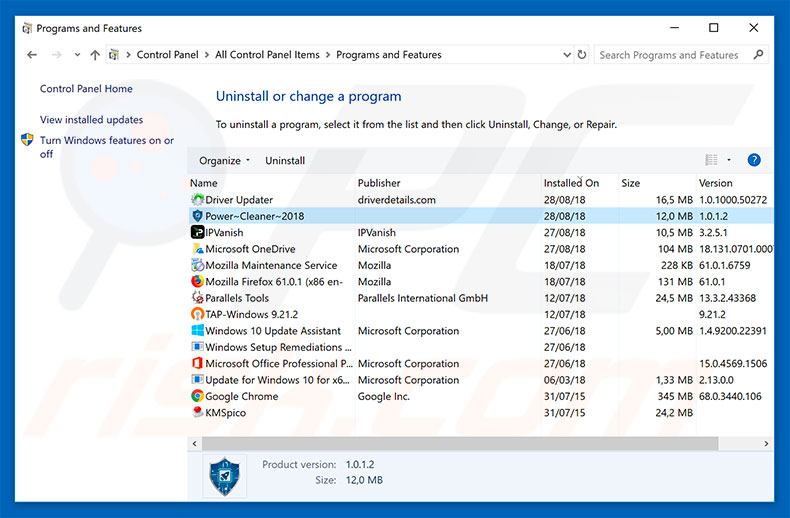The width and height of the screenshot is (790, 518).
Task: Open the more view options dropdown arrow
Action: tap(729, 160)
